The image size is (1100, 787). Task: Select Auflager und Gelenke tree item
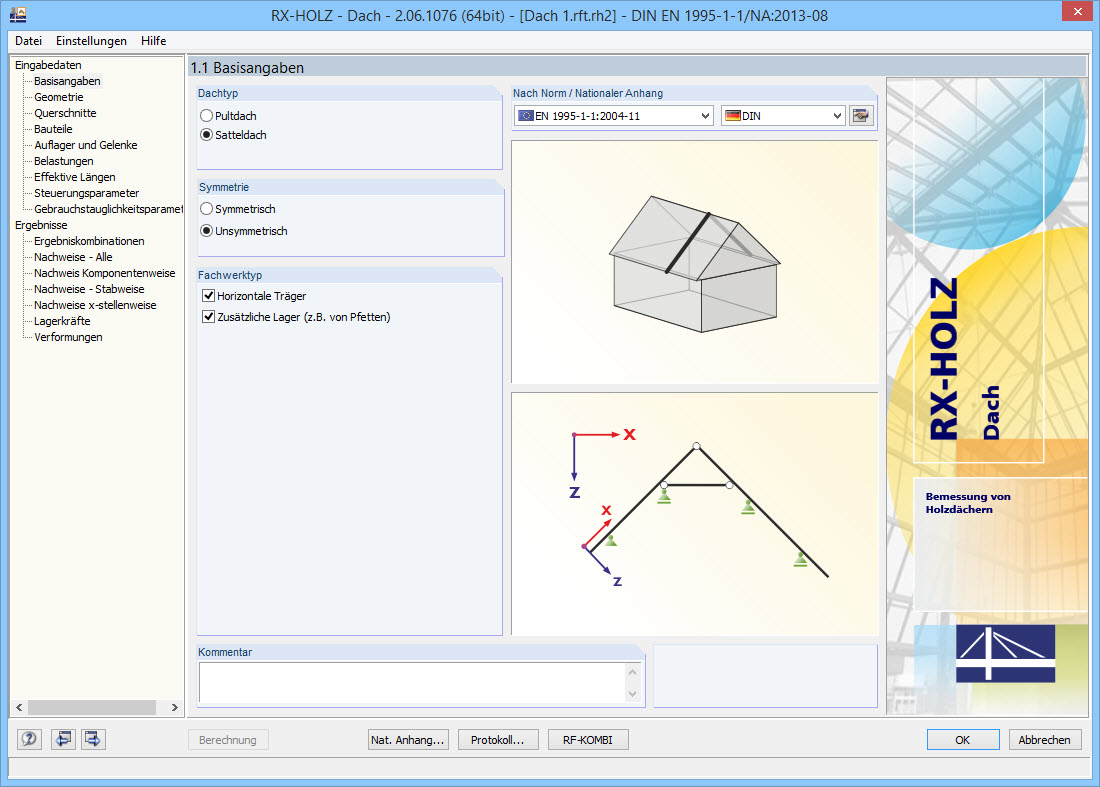click(86, 145)
